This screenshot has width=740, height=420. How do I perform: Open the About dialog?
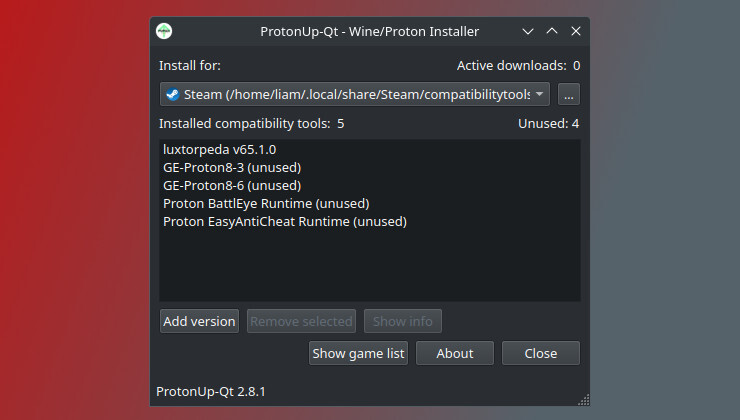(455, 353)
